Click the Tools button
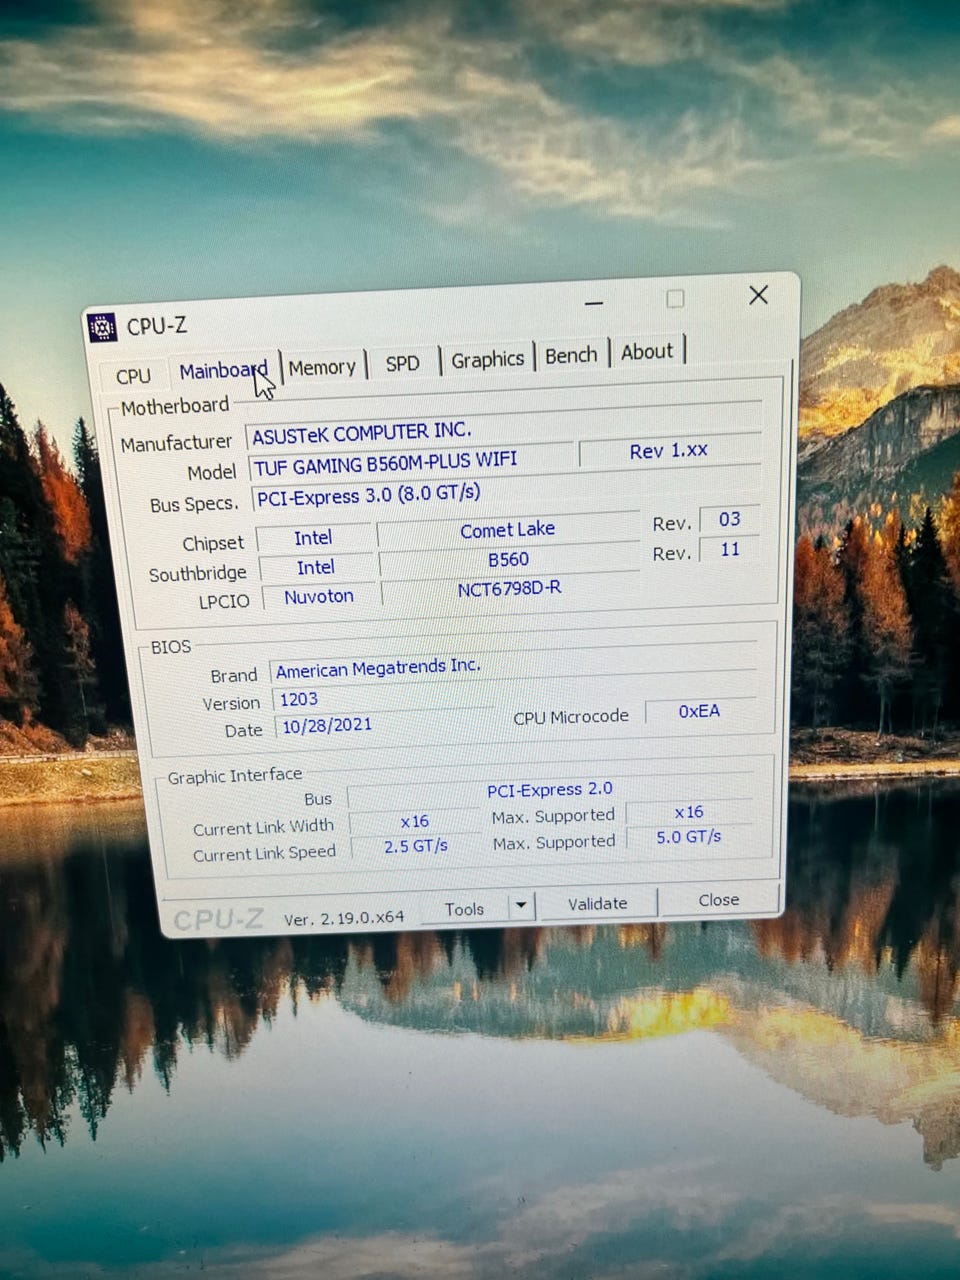This screenshot has width=960, height=1280. coord(464,909)
